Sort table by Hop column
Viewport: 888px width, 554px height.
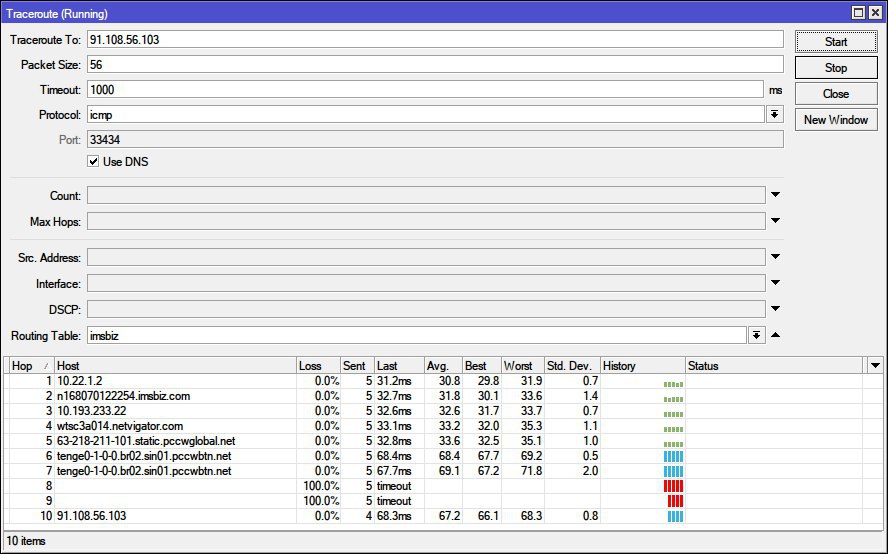coord(29,366)
